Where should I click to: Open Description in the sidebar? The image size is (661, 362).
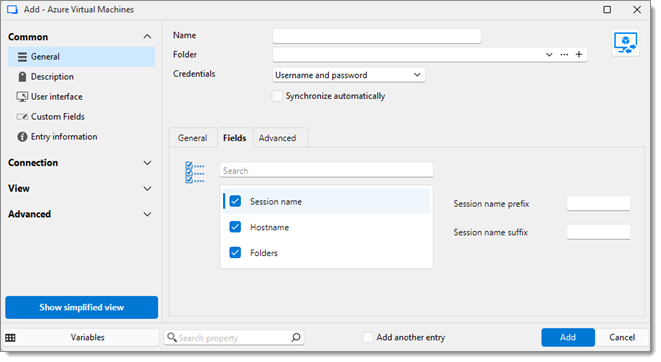tap(52, 77)
